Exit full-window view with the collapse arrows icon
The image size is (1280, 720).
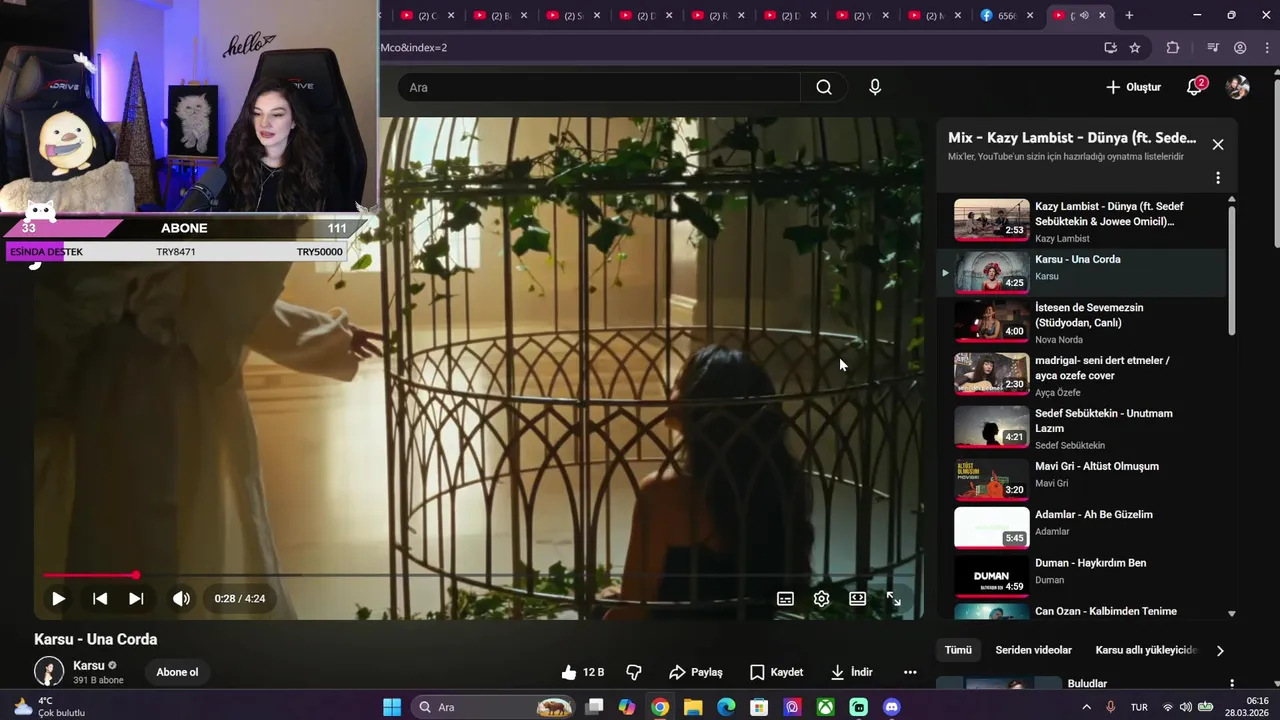(x=894, y=599)
